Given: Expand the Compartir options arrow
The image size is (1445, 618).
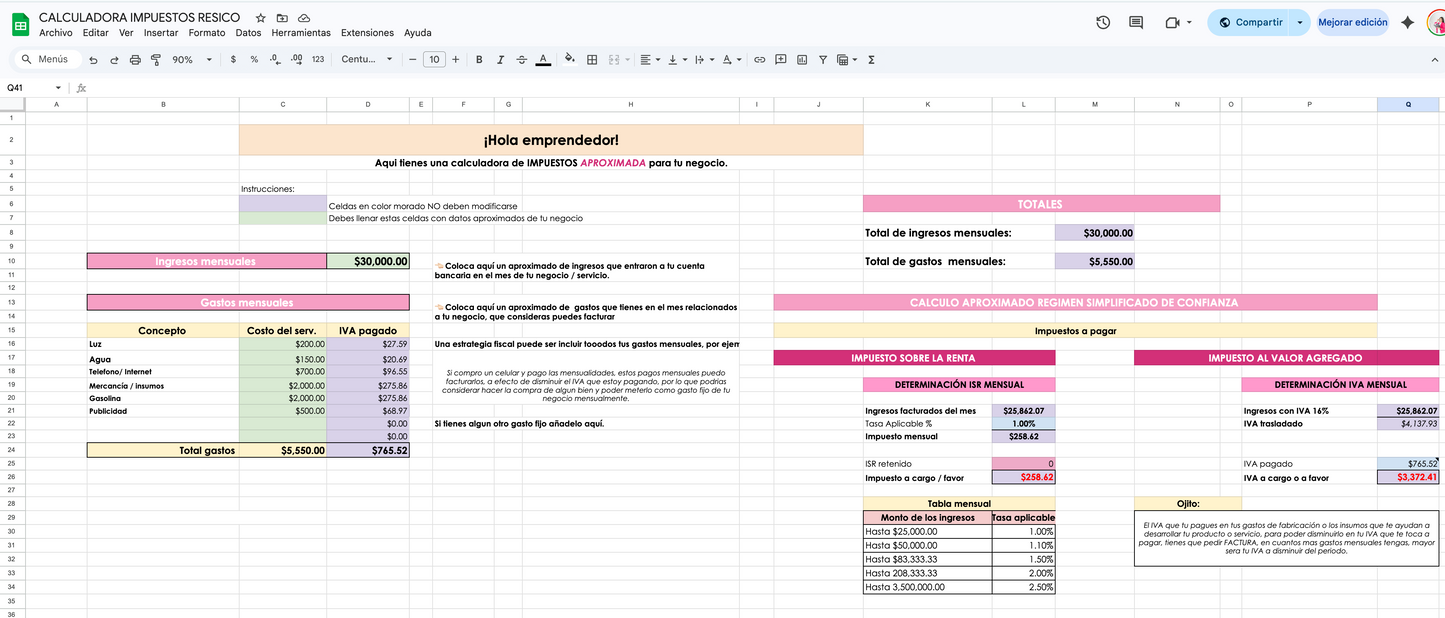Looking at the screenshot, I should coord(1300,21).
